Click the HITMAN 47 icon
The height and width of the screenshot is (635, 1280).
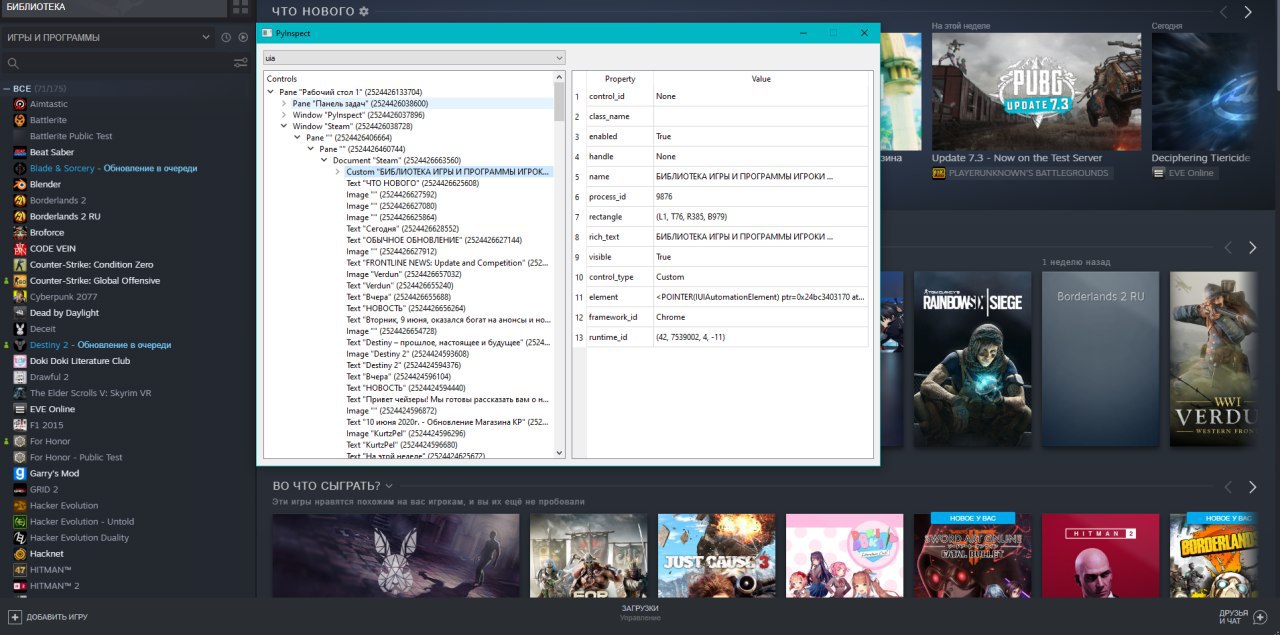(20, 569)
